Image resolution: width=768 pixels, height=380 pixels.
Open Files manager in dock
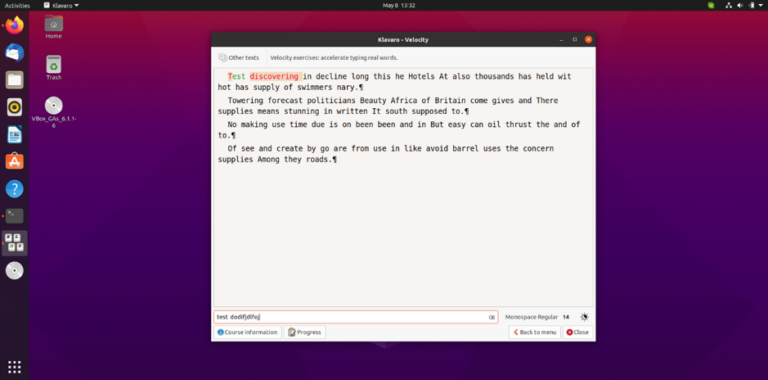click(14, 80)
